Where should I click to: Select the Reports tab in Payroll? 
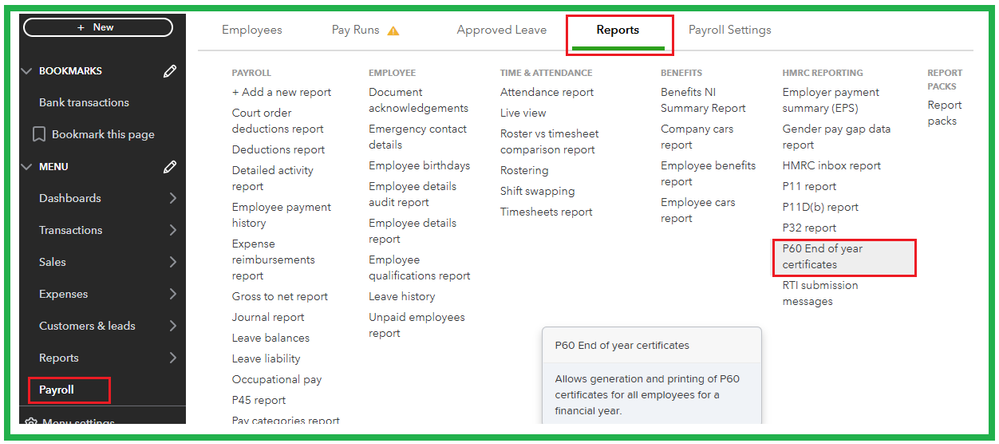coord(618,30)
